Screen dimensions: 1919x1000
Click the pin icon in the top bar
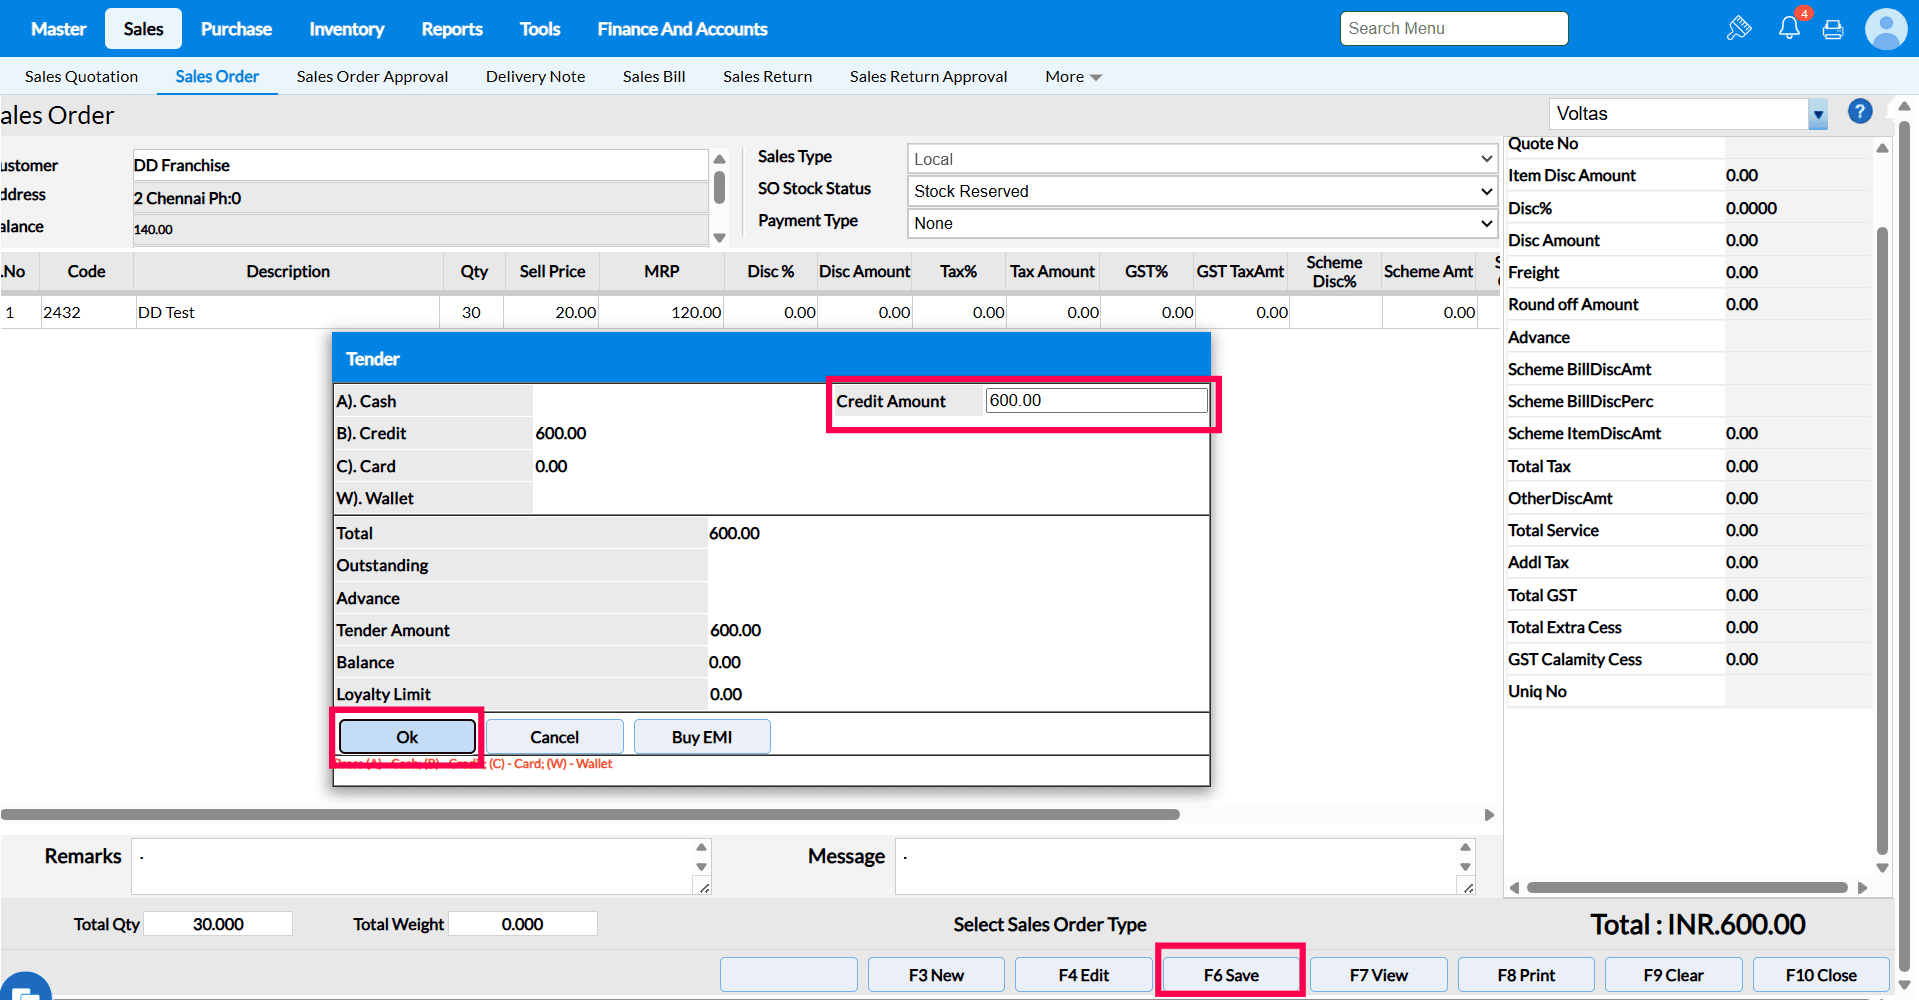1738,28
